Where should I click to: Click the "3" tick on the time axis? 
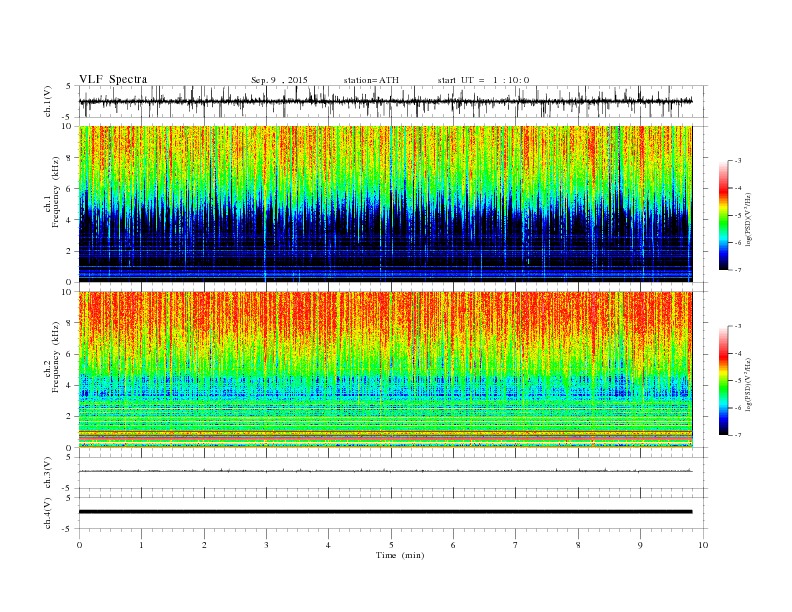coord(266,545)
